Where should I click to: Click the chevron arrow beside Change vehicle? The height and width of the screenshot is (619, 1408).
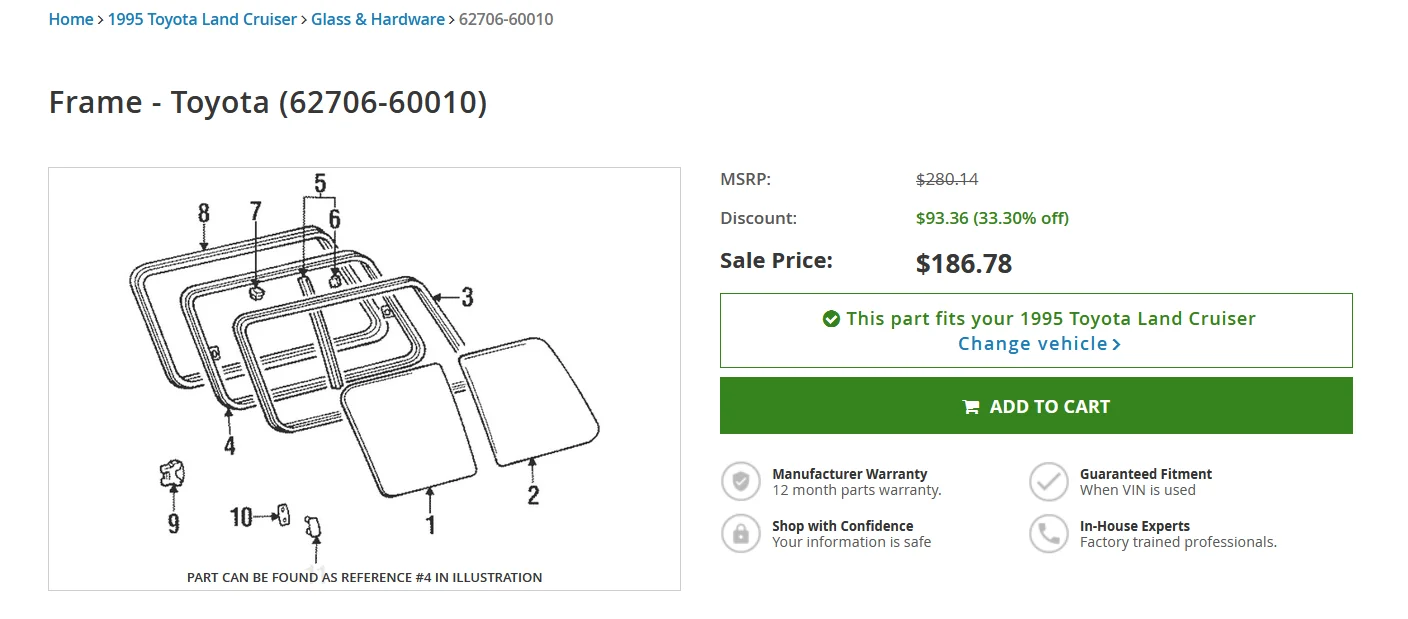pyautogui.click(x=1116, y=344)
